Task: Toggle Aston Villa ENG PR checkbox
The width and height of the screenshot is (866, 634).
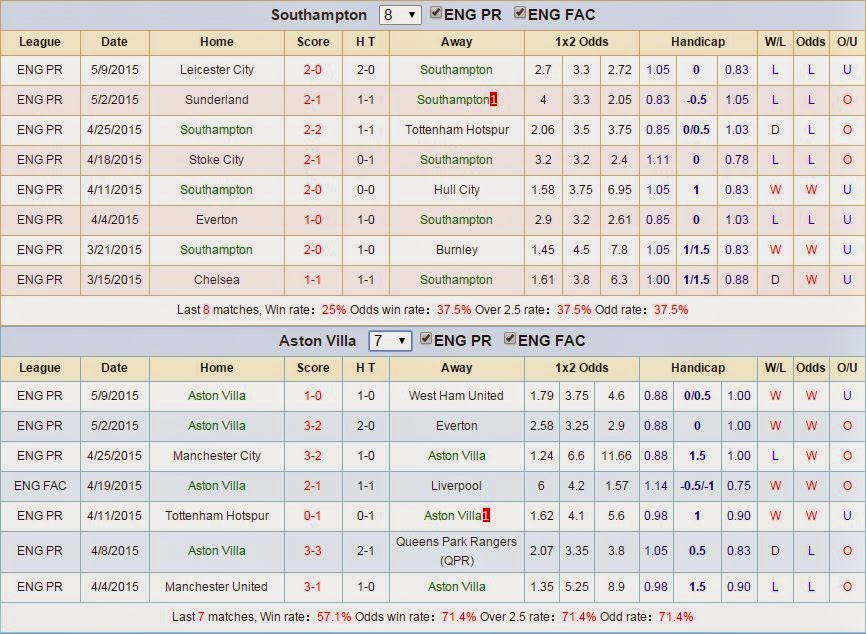Action: pos(426,339)
